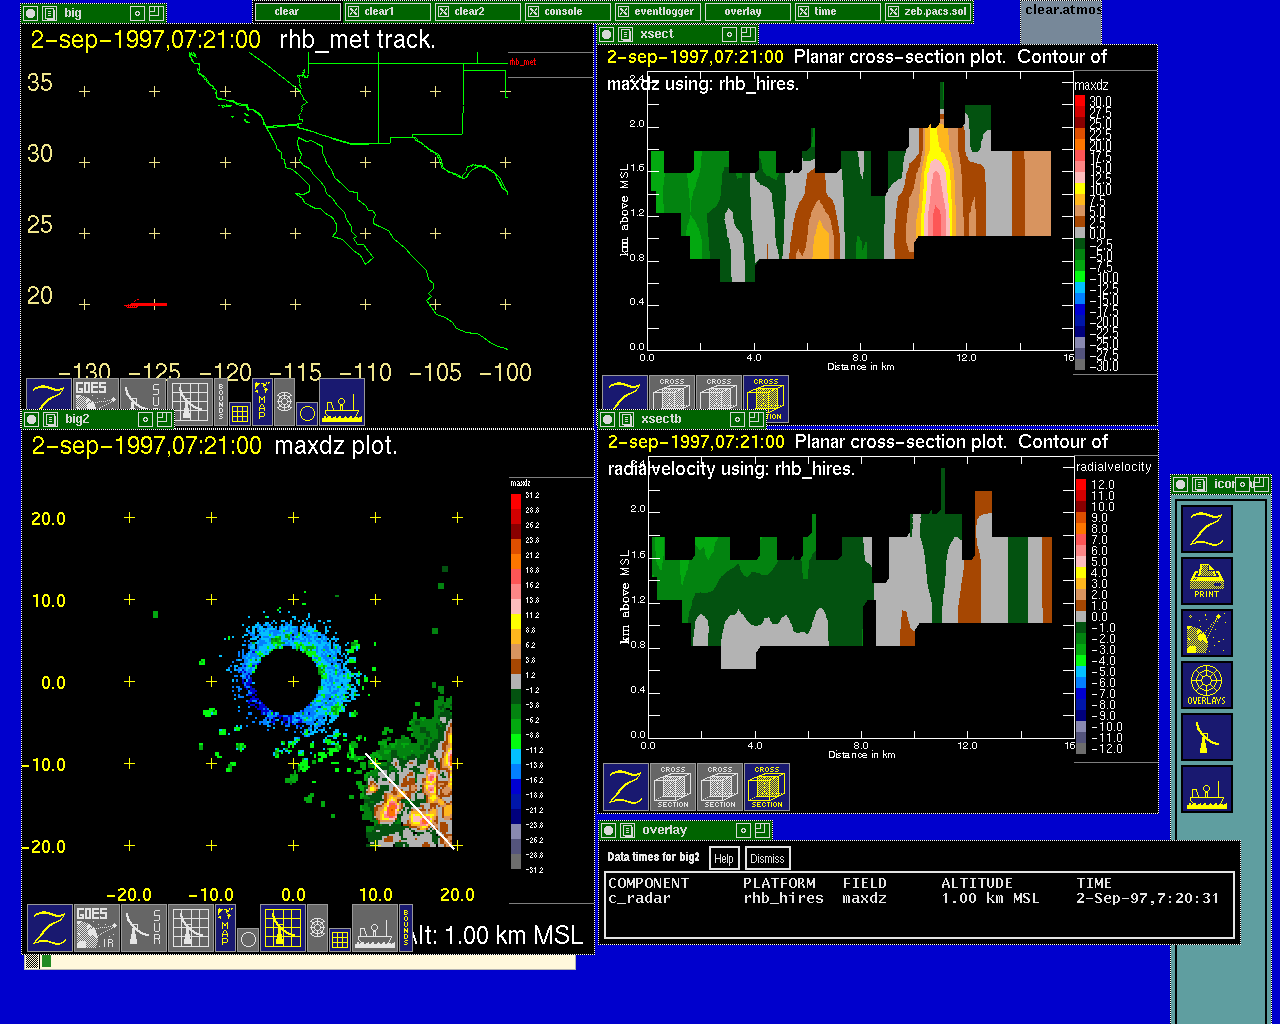The image size is (1280, 1024).
Task: Click the highlighted radar grid icon in big2
Action: 283,928
